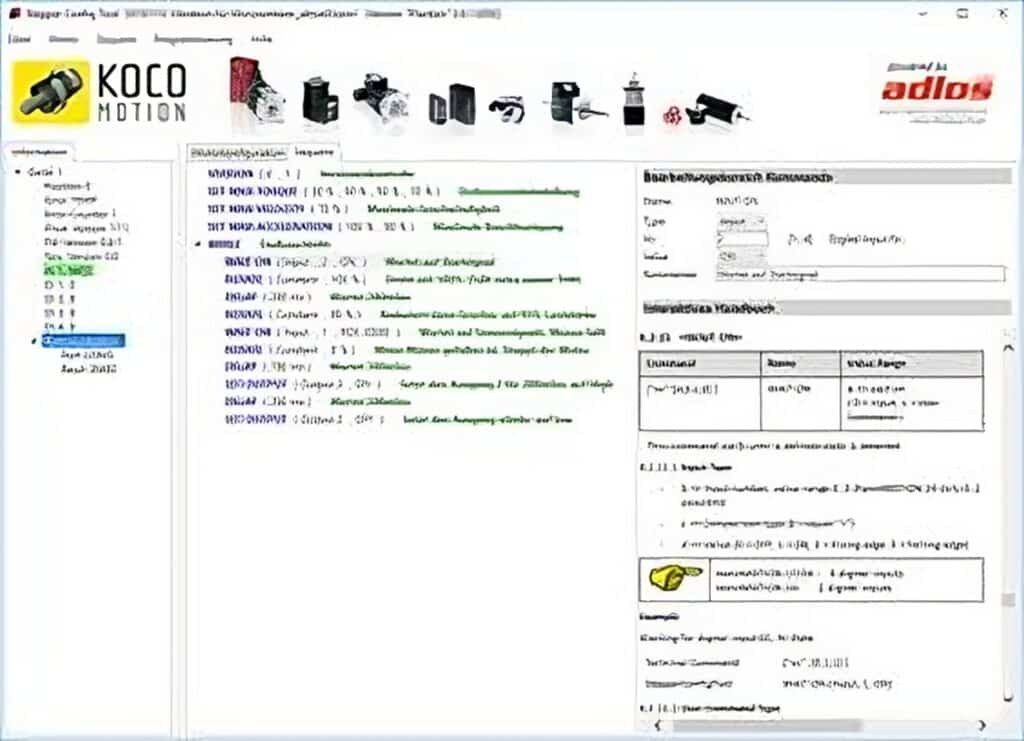Switch to the second tab in center panel
This screenshot has height=741, width=1024.
pos(313,153)
